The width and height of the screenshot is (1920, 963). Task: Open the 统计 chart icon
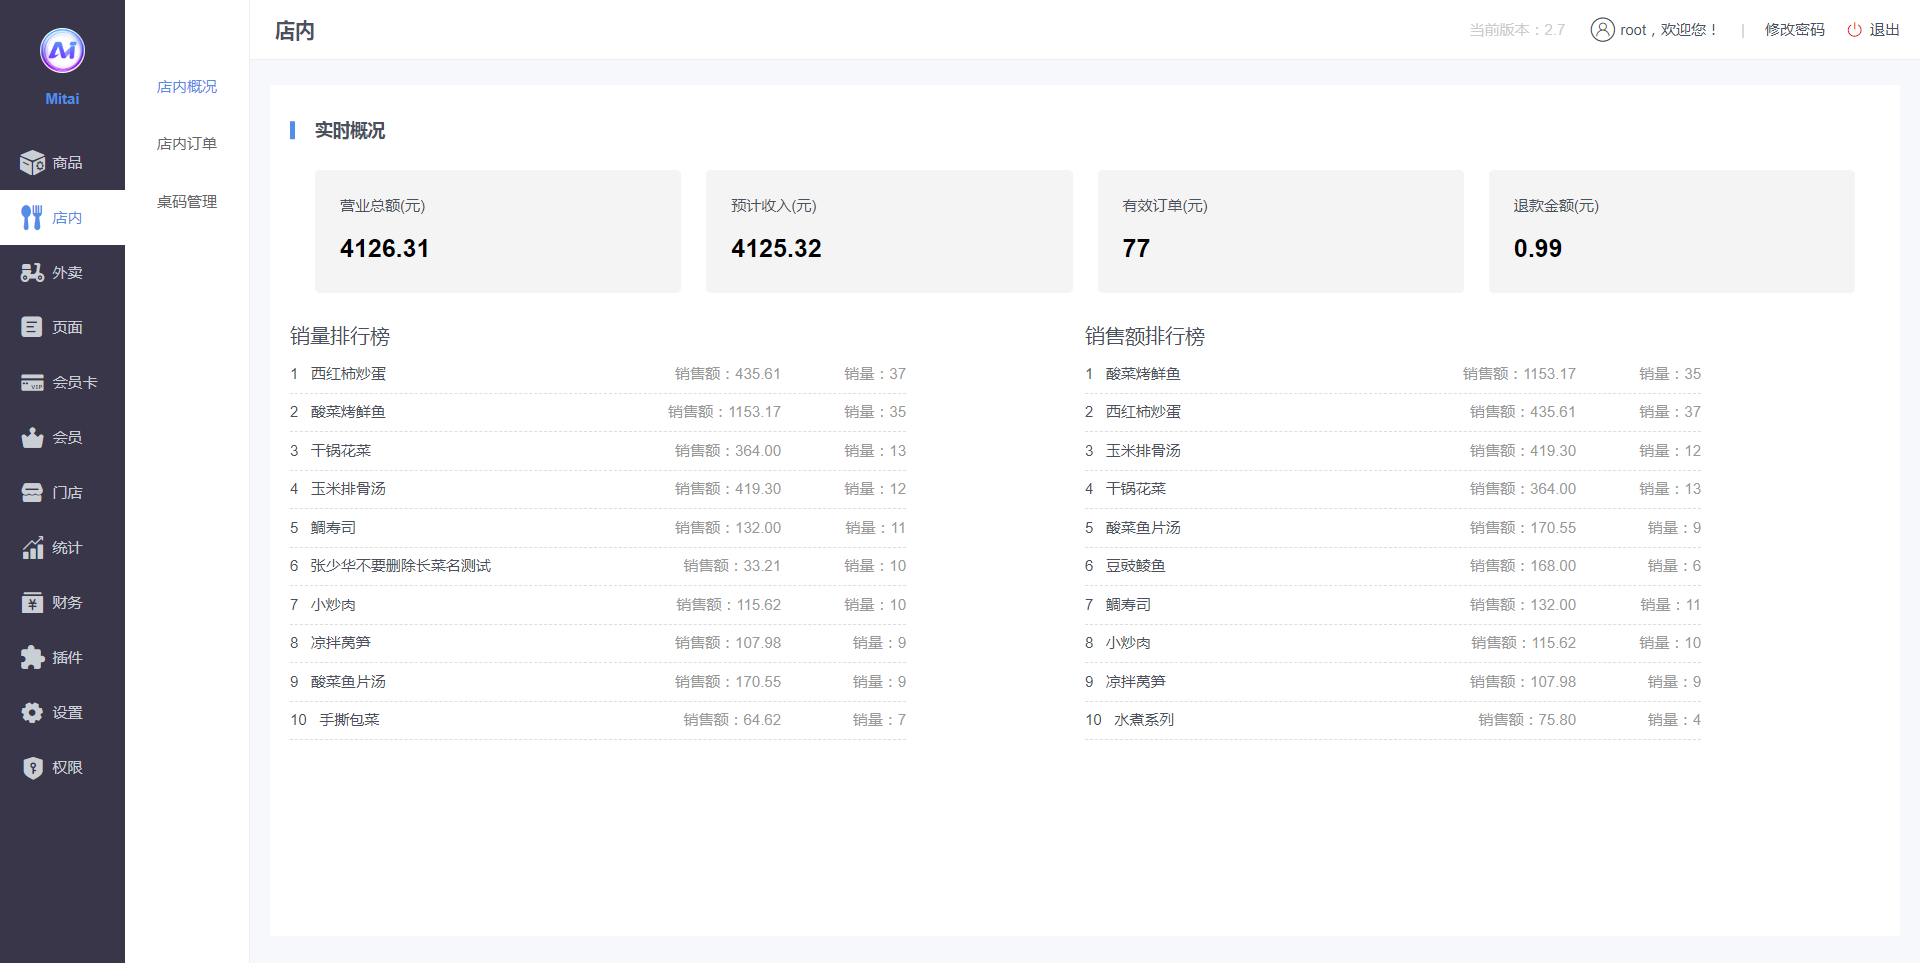tap(32, 547)
